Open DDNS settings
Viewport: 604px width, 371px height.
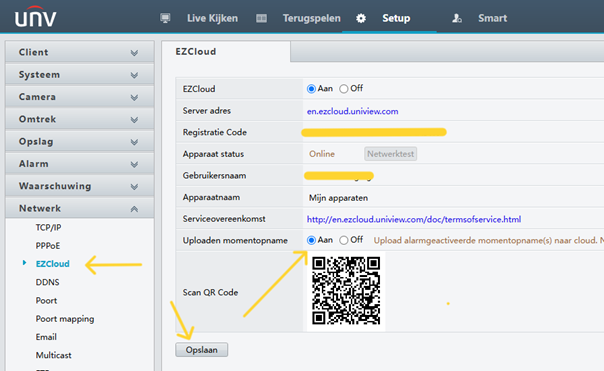[47, 282]
